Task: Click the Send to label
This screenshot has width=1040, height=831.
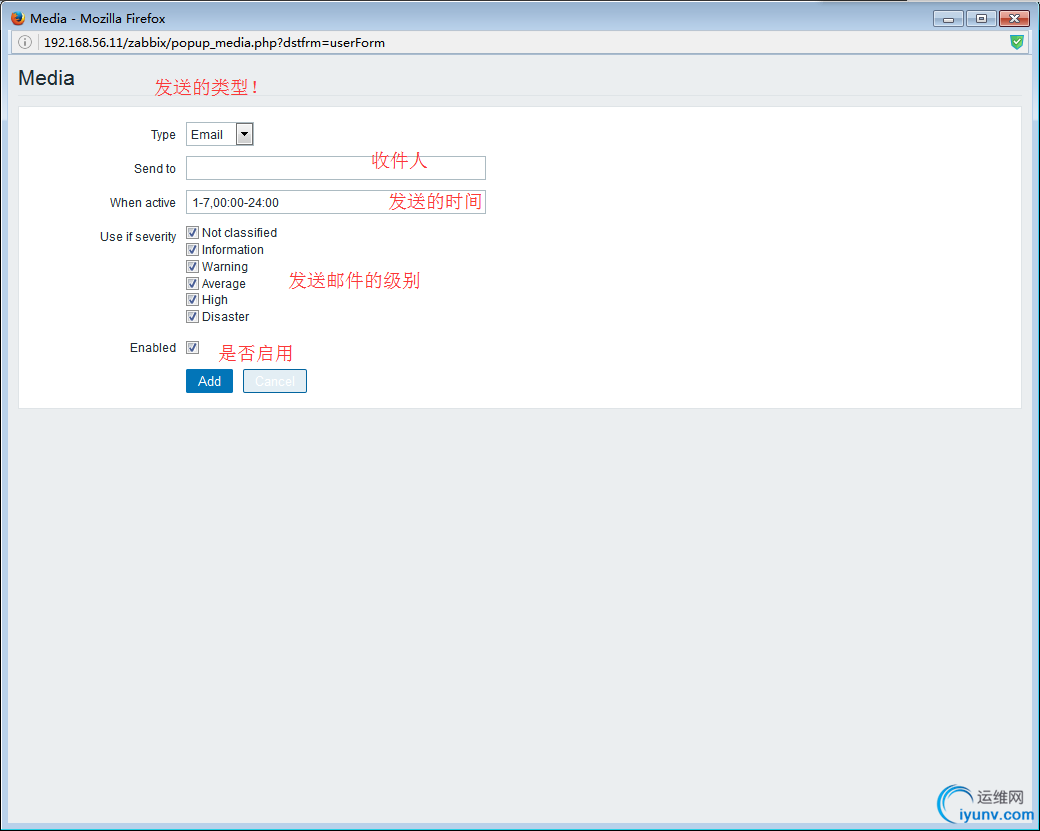Action: pos(155,169)
